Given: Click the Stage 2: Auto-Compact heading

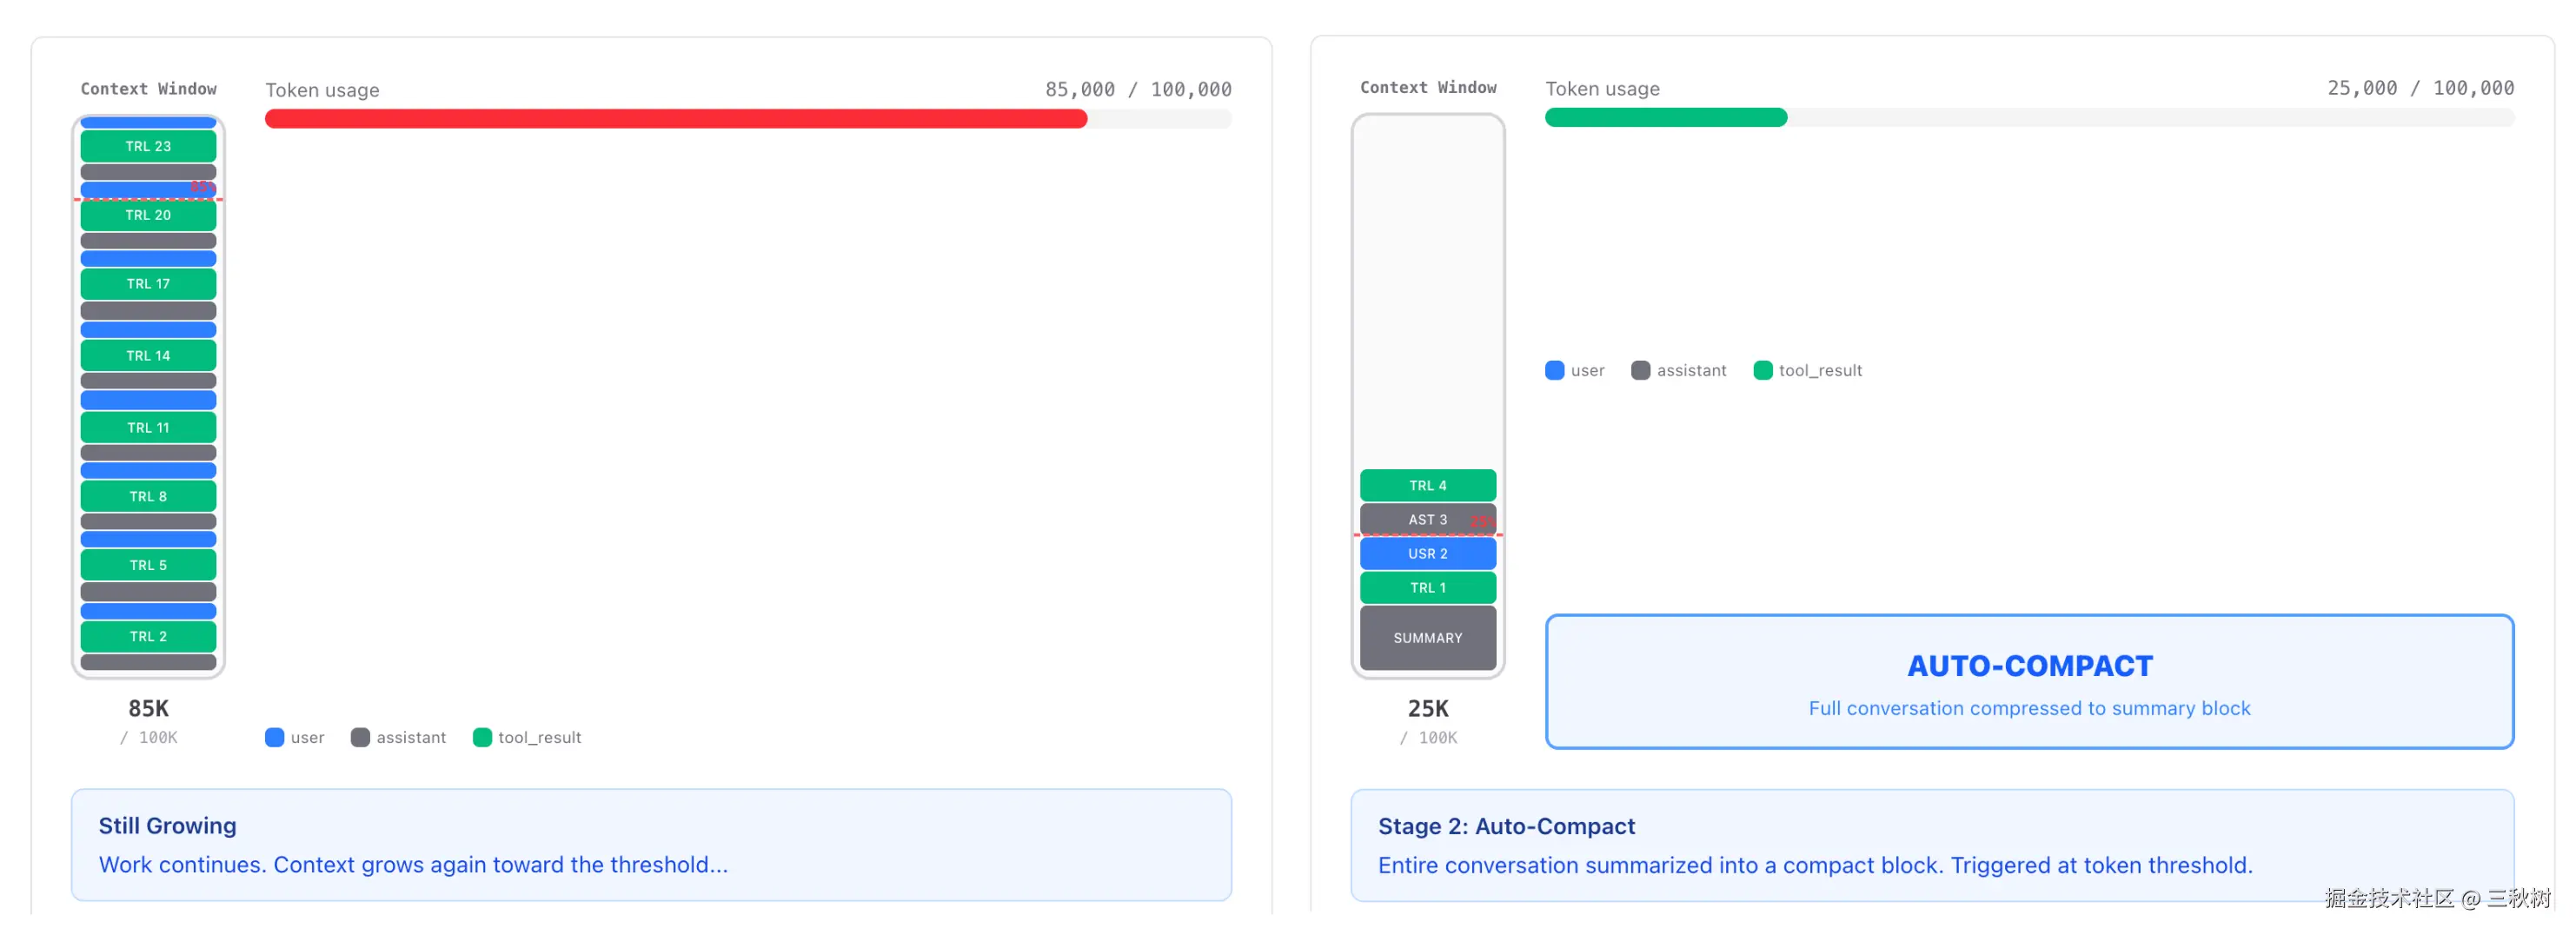Looking at the screenshot, I should pos(1505,827).
